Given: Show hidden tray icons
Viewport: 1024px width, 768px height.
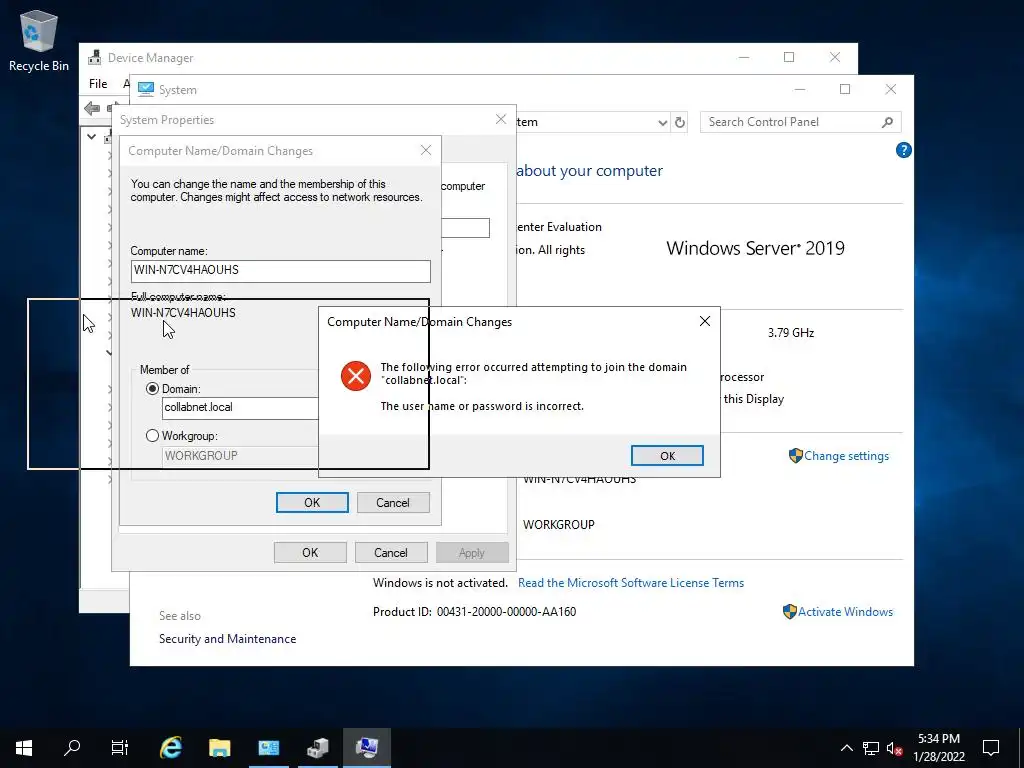Looking at the screenshot, I should click(846, 748).
